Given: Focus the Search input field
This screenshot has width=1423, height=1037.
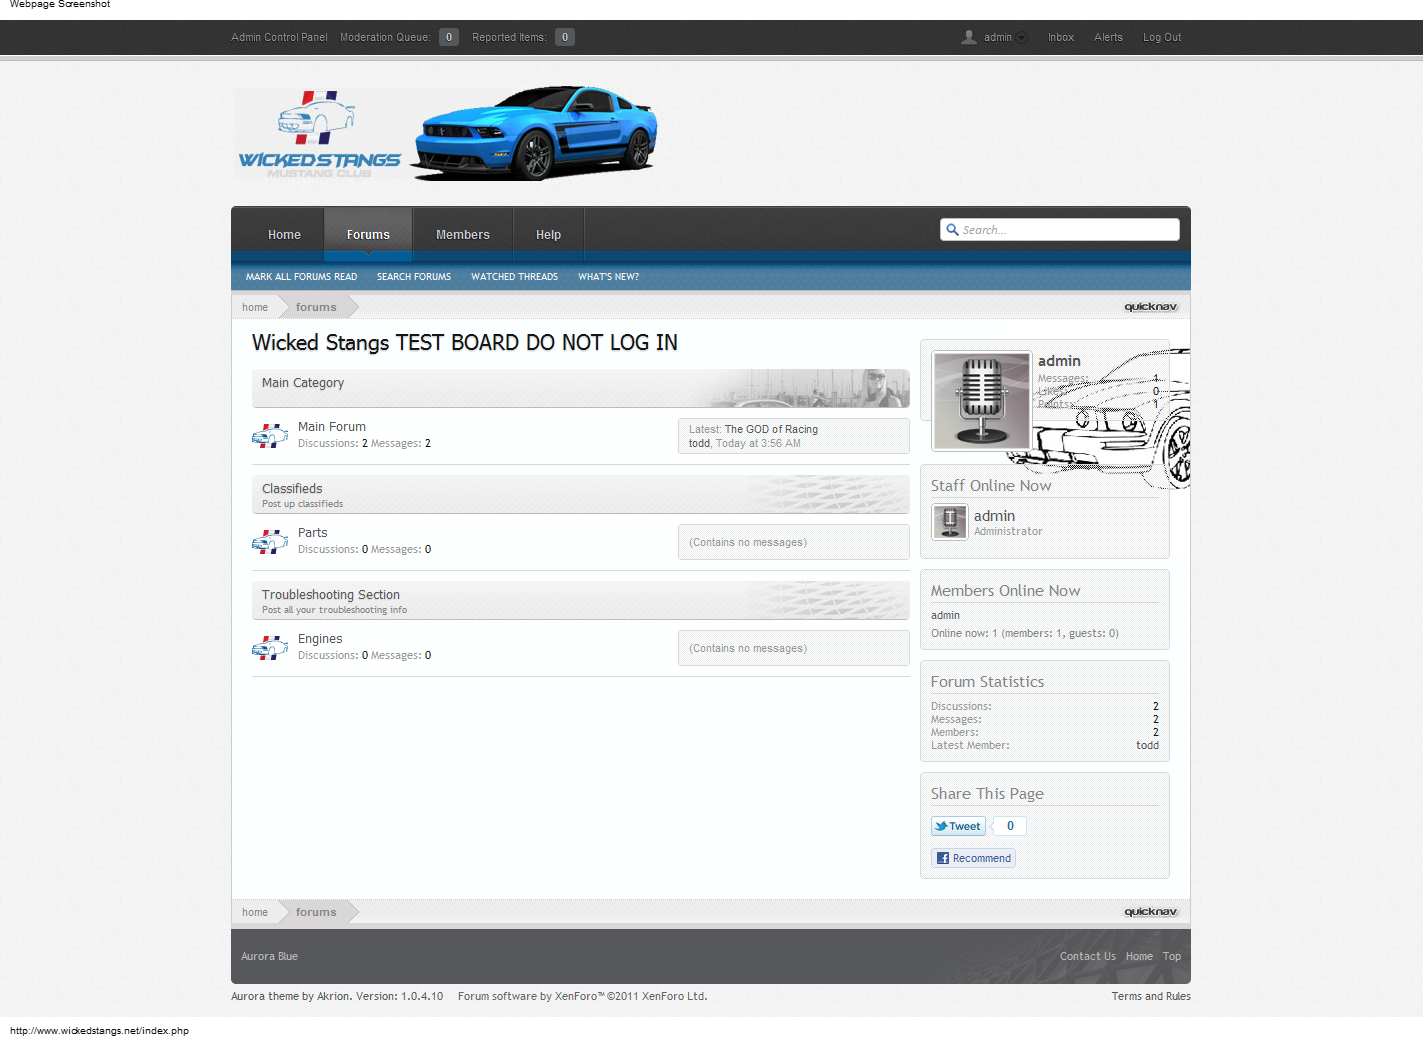Looking at the screenshot, I should (1060, 230).
